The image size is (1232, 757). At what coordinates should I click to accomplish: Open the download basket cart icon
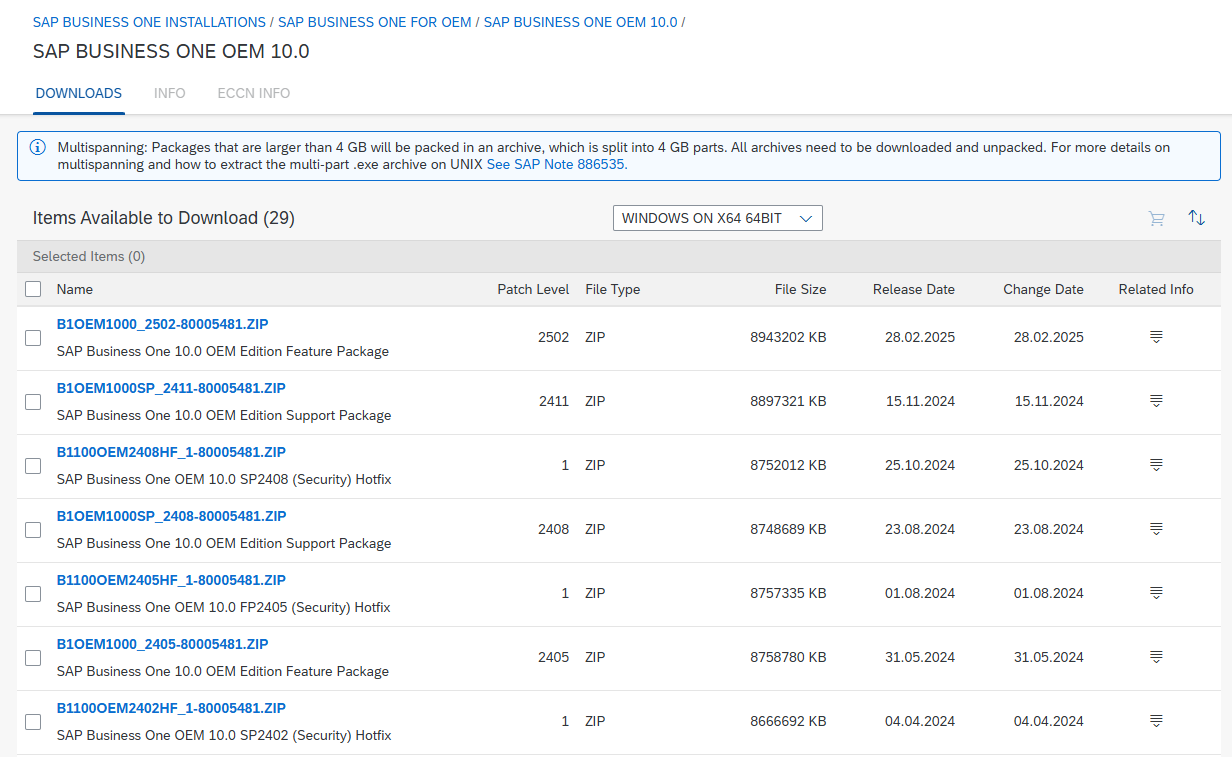[1157, 218]
